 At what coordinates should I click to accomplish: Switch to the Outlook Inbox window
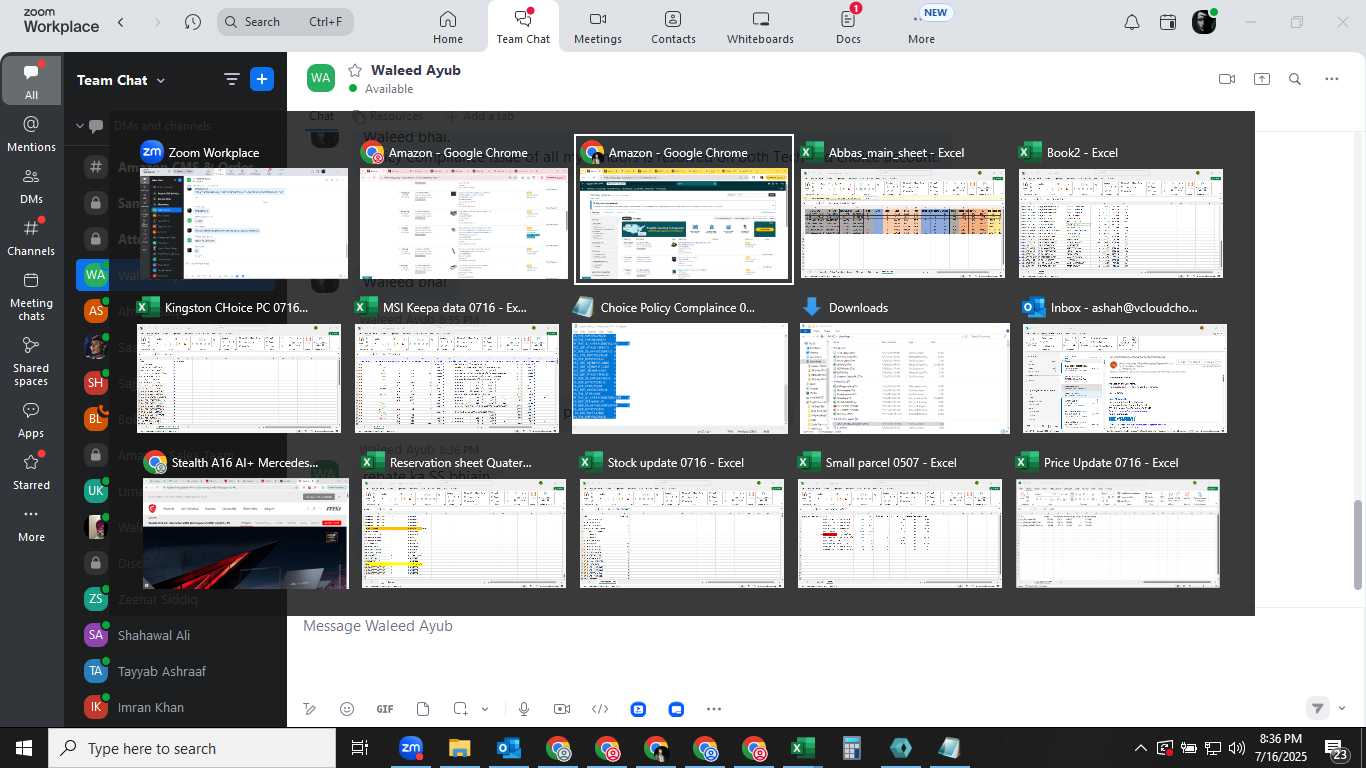[1124, 365]
